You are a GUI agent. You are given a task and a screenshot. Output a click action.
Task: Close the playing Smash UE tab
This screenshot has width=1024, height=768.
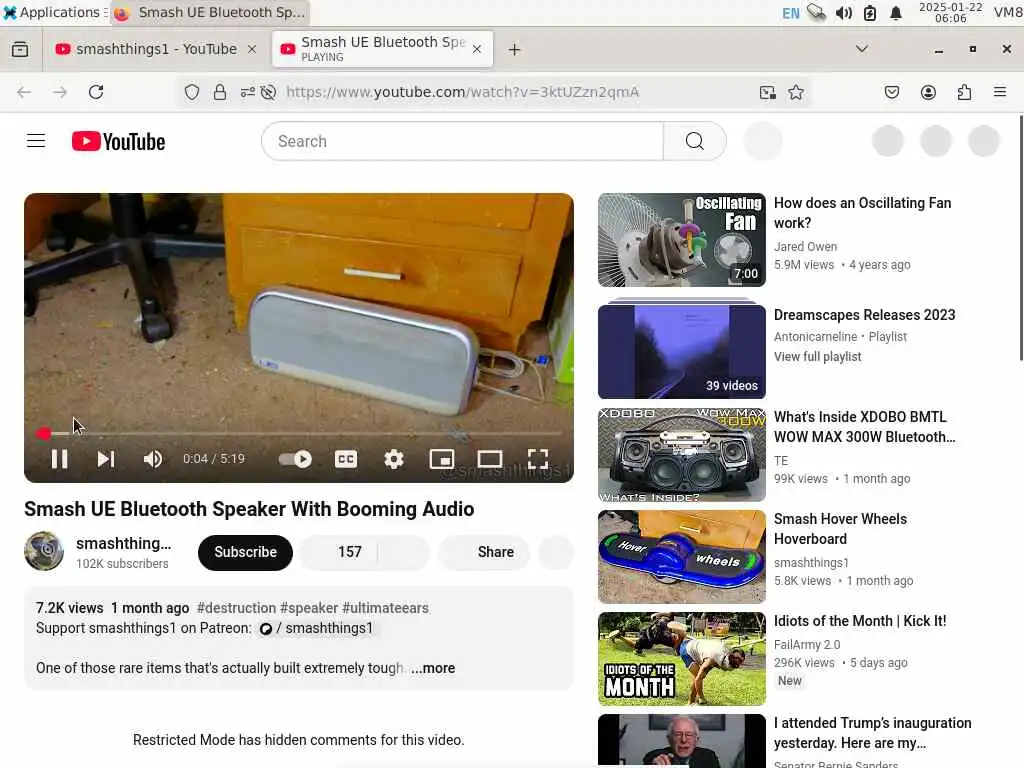tap(477, 50)
